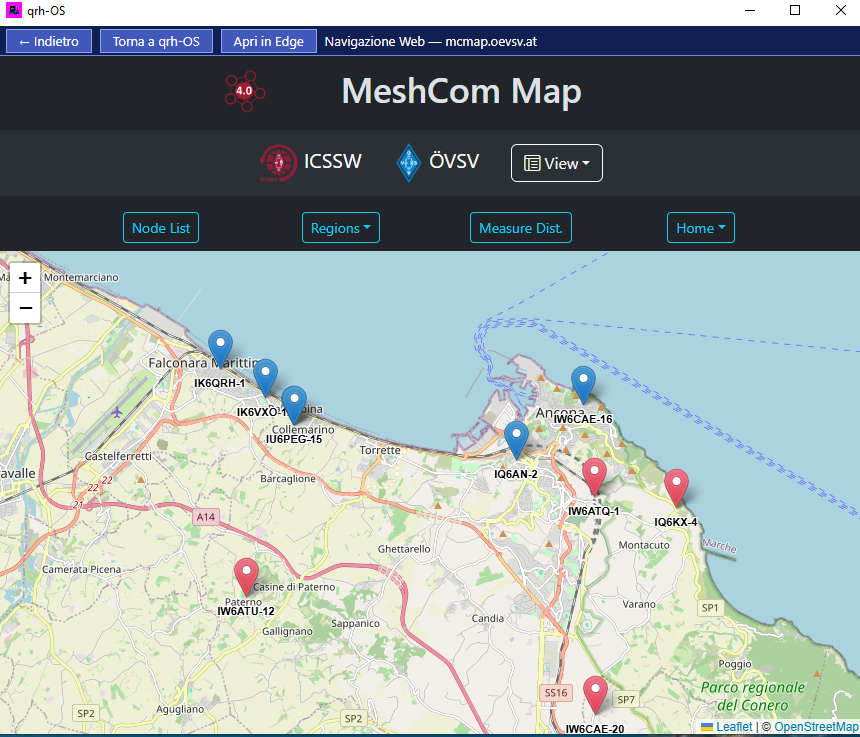Click the IW6ATQ-1 node label
Screen dimensions: 860x737
[593, 511]
